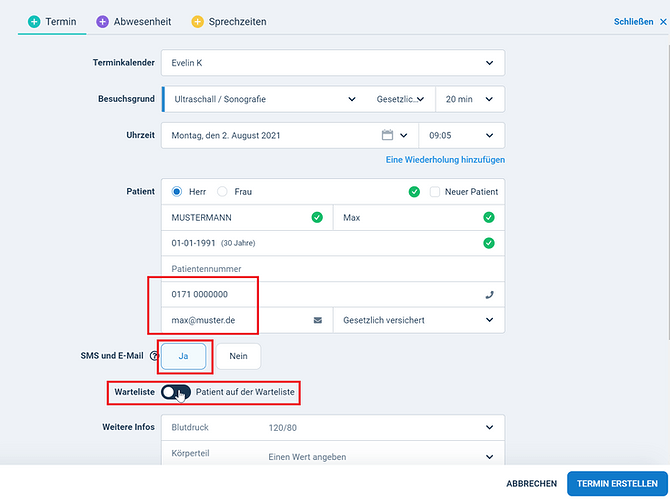Switch to the Abwesenheit tab
The height and width of the screenshot is (500, 670).
pos(132,21)
